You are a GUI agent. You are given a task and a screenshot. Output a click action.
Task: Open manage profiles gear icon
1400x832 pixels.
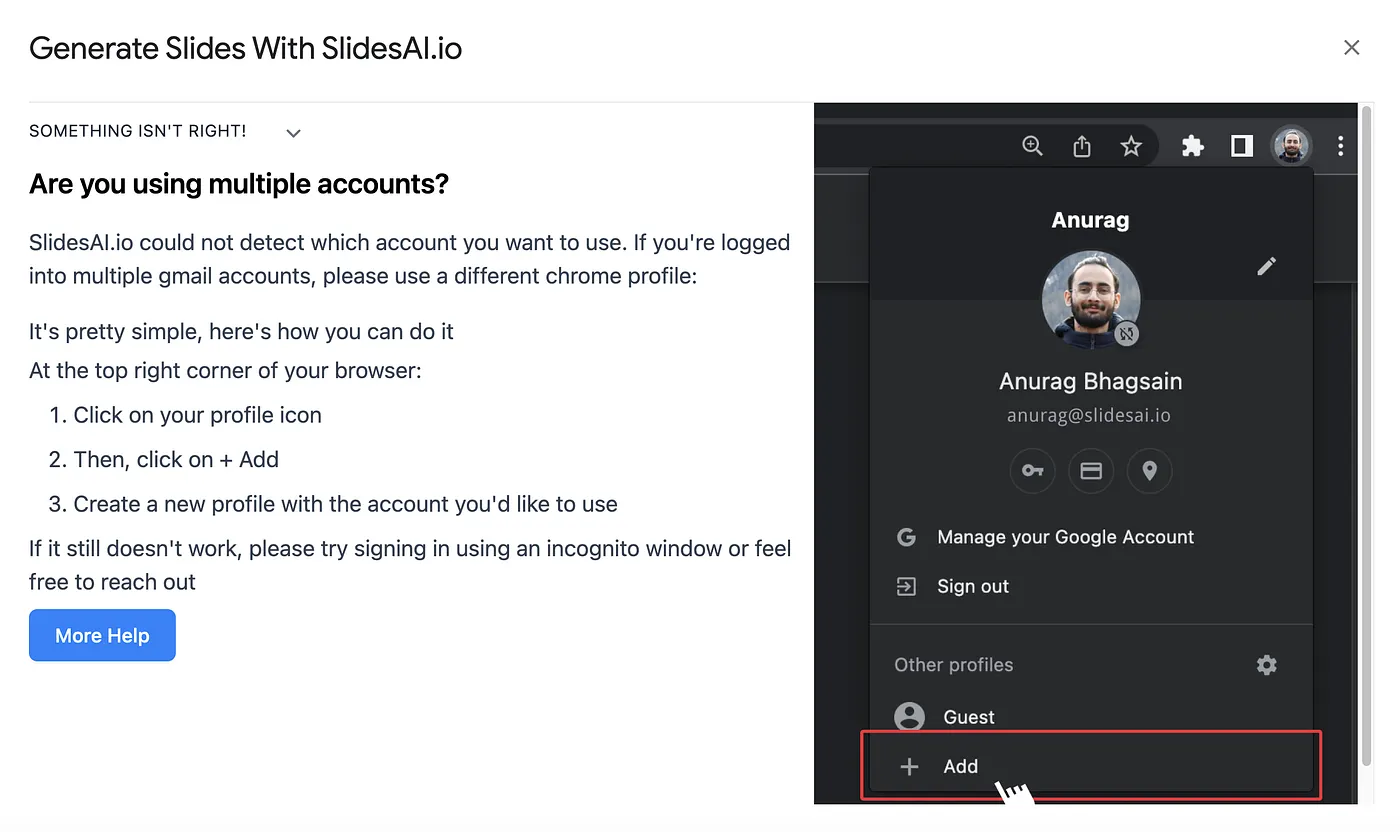click(1267, 665)
